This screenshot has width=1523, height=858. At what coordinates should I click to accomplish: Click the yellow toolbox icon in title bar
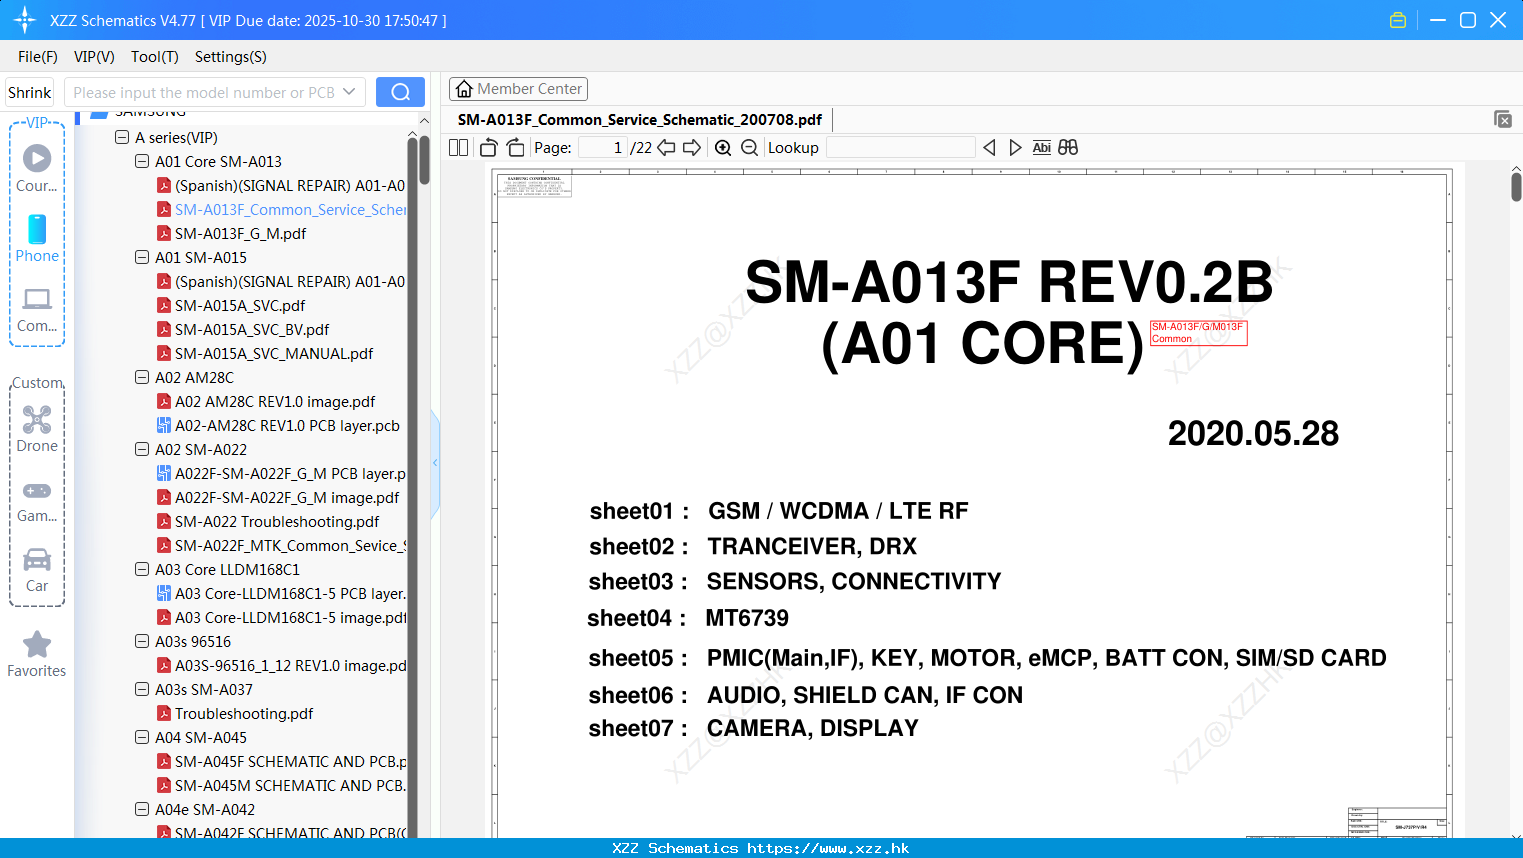[x=1398, y=20]
